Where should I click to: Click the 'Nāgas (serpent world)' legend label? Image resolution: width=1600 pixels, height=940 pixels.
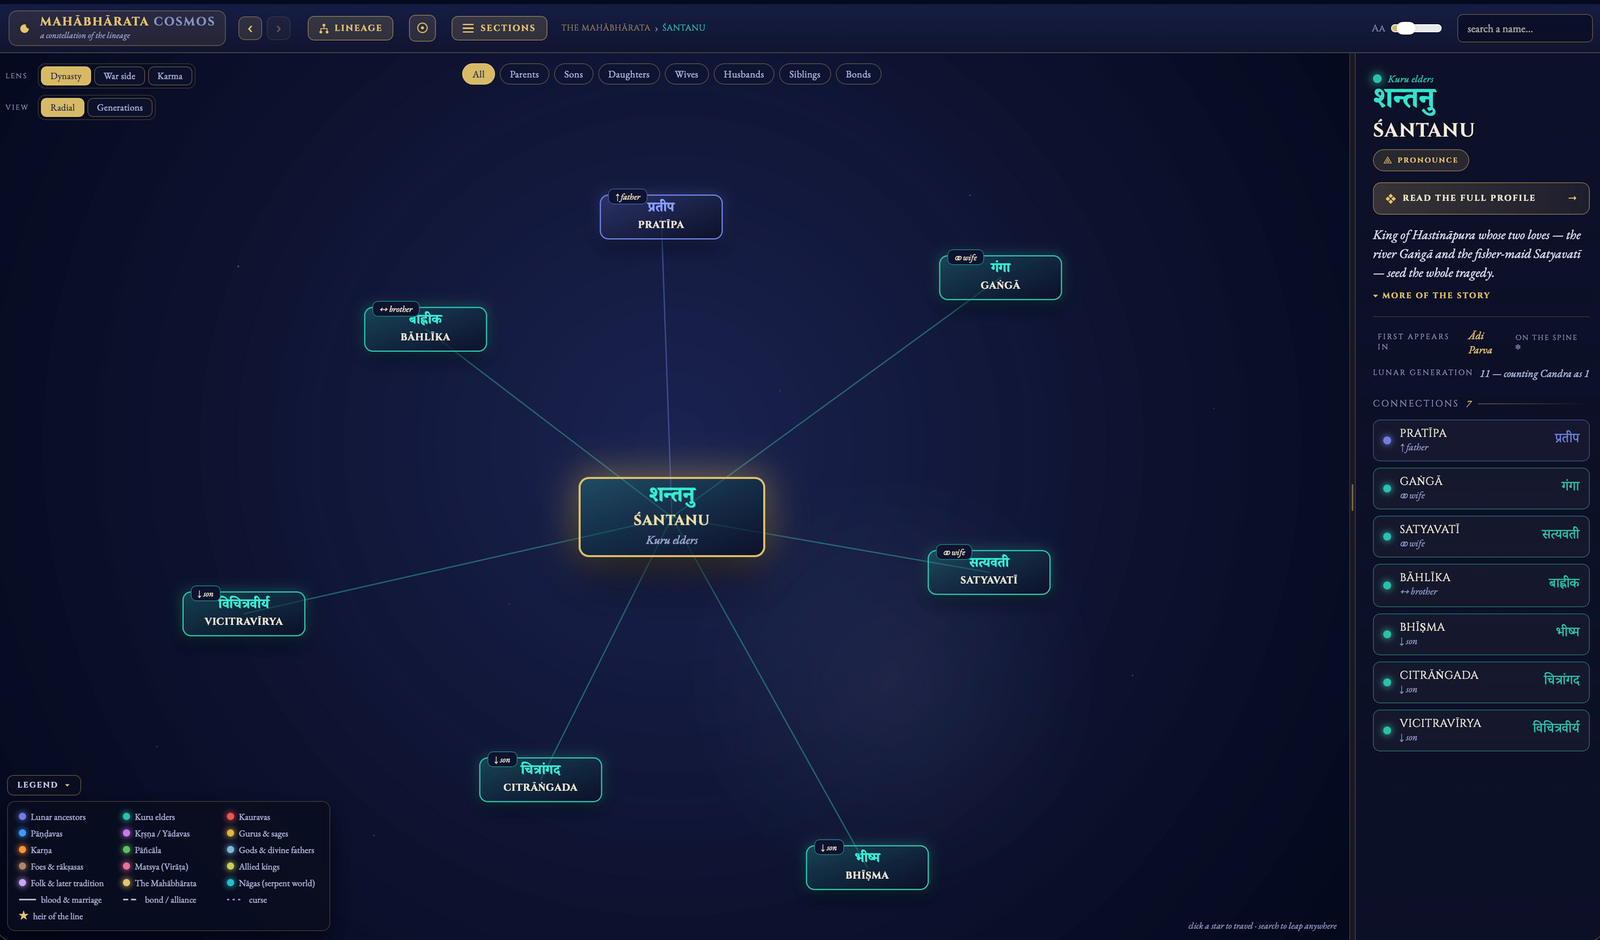pos(277,884)
